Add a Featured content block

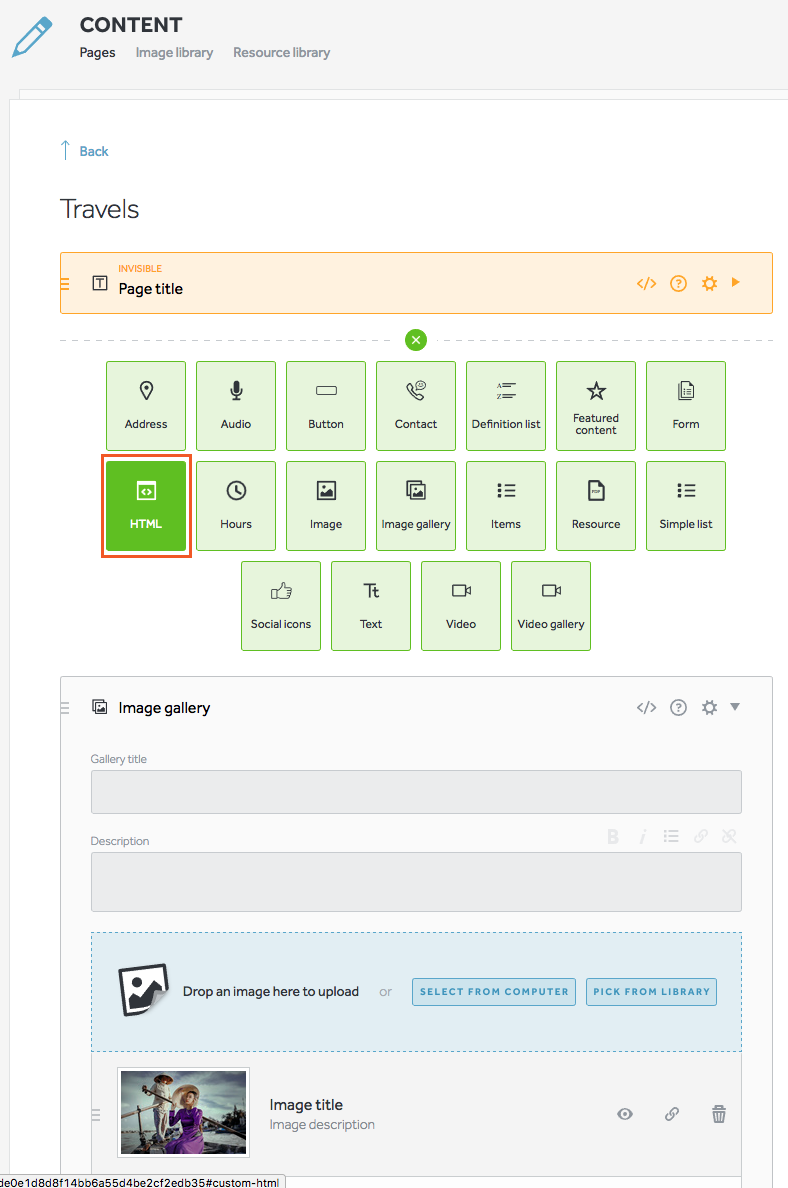click(596, 406)
